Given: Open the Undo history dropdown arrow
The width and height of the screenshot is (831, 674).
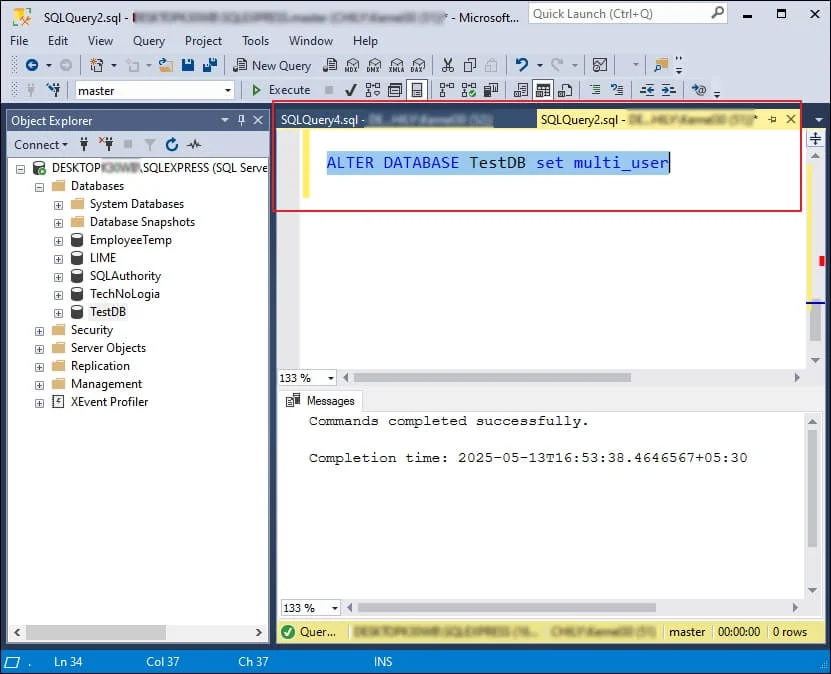Looking at the screenshot, I should click(x=540, y=65).
